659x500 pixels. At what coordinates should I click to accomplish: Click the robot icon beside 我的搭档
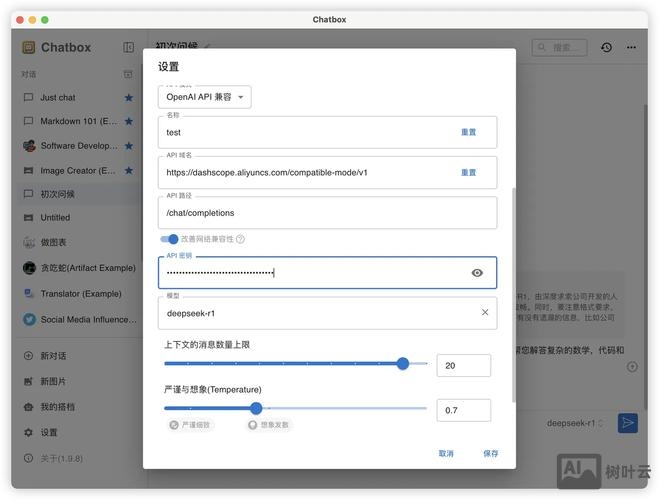point(28,407)
